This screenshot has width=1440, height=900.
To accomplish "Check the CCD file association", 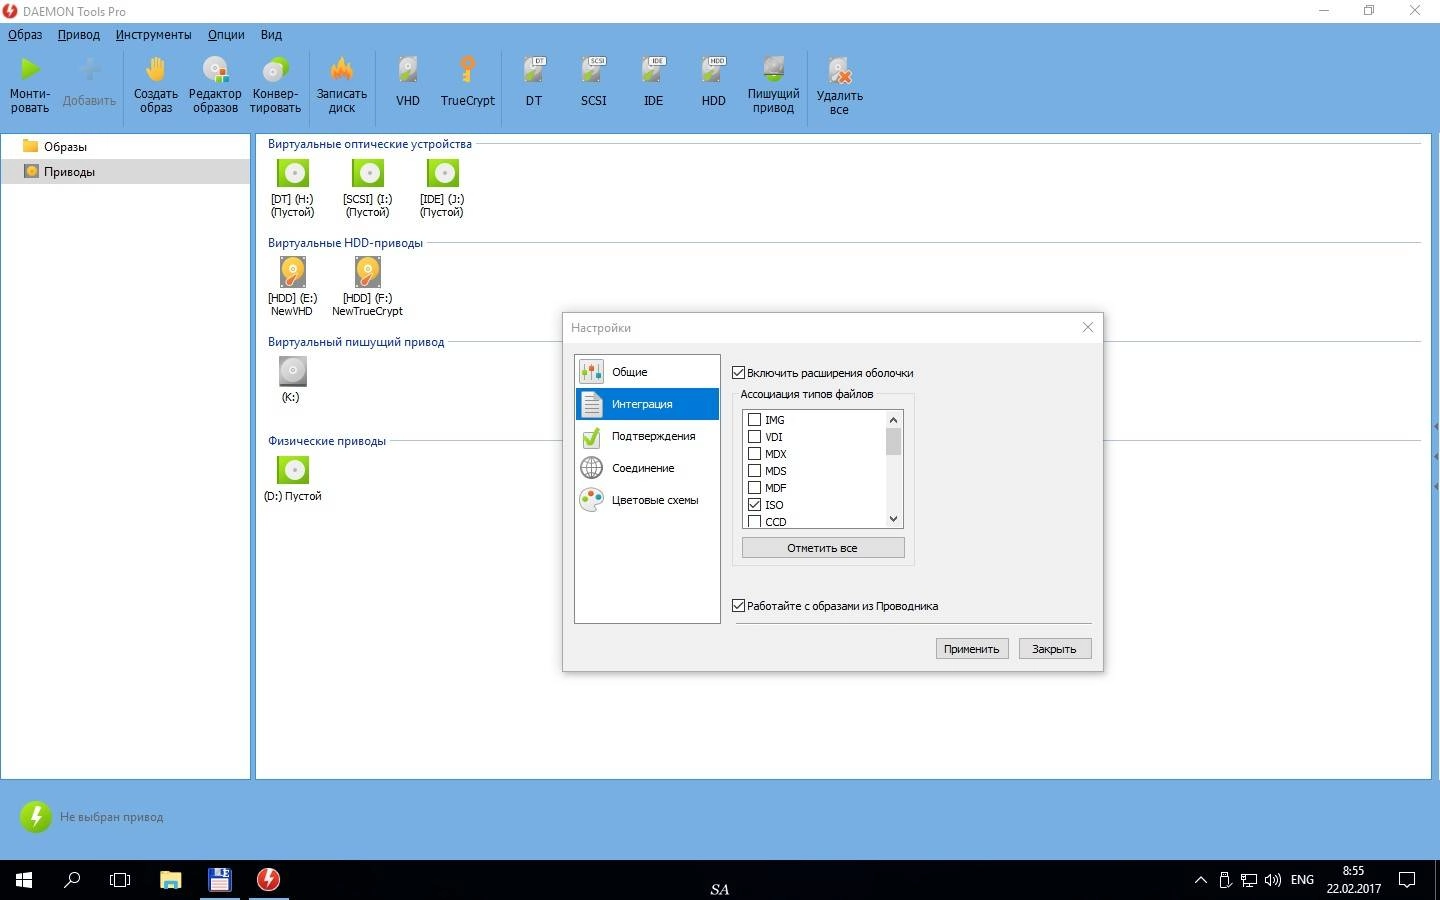I will pos(755,521).
